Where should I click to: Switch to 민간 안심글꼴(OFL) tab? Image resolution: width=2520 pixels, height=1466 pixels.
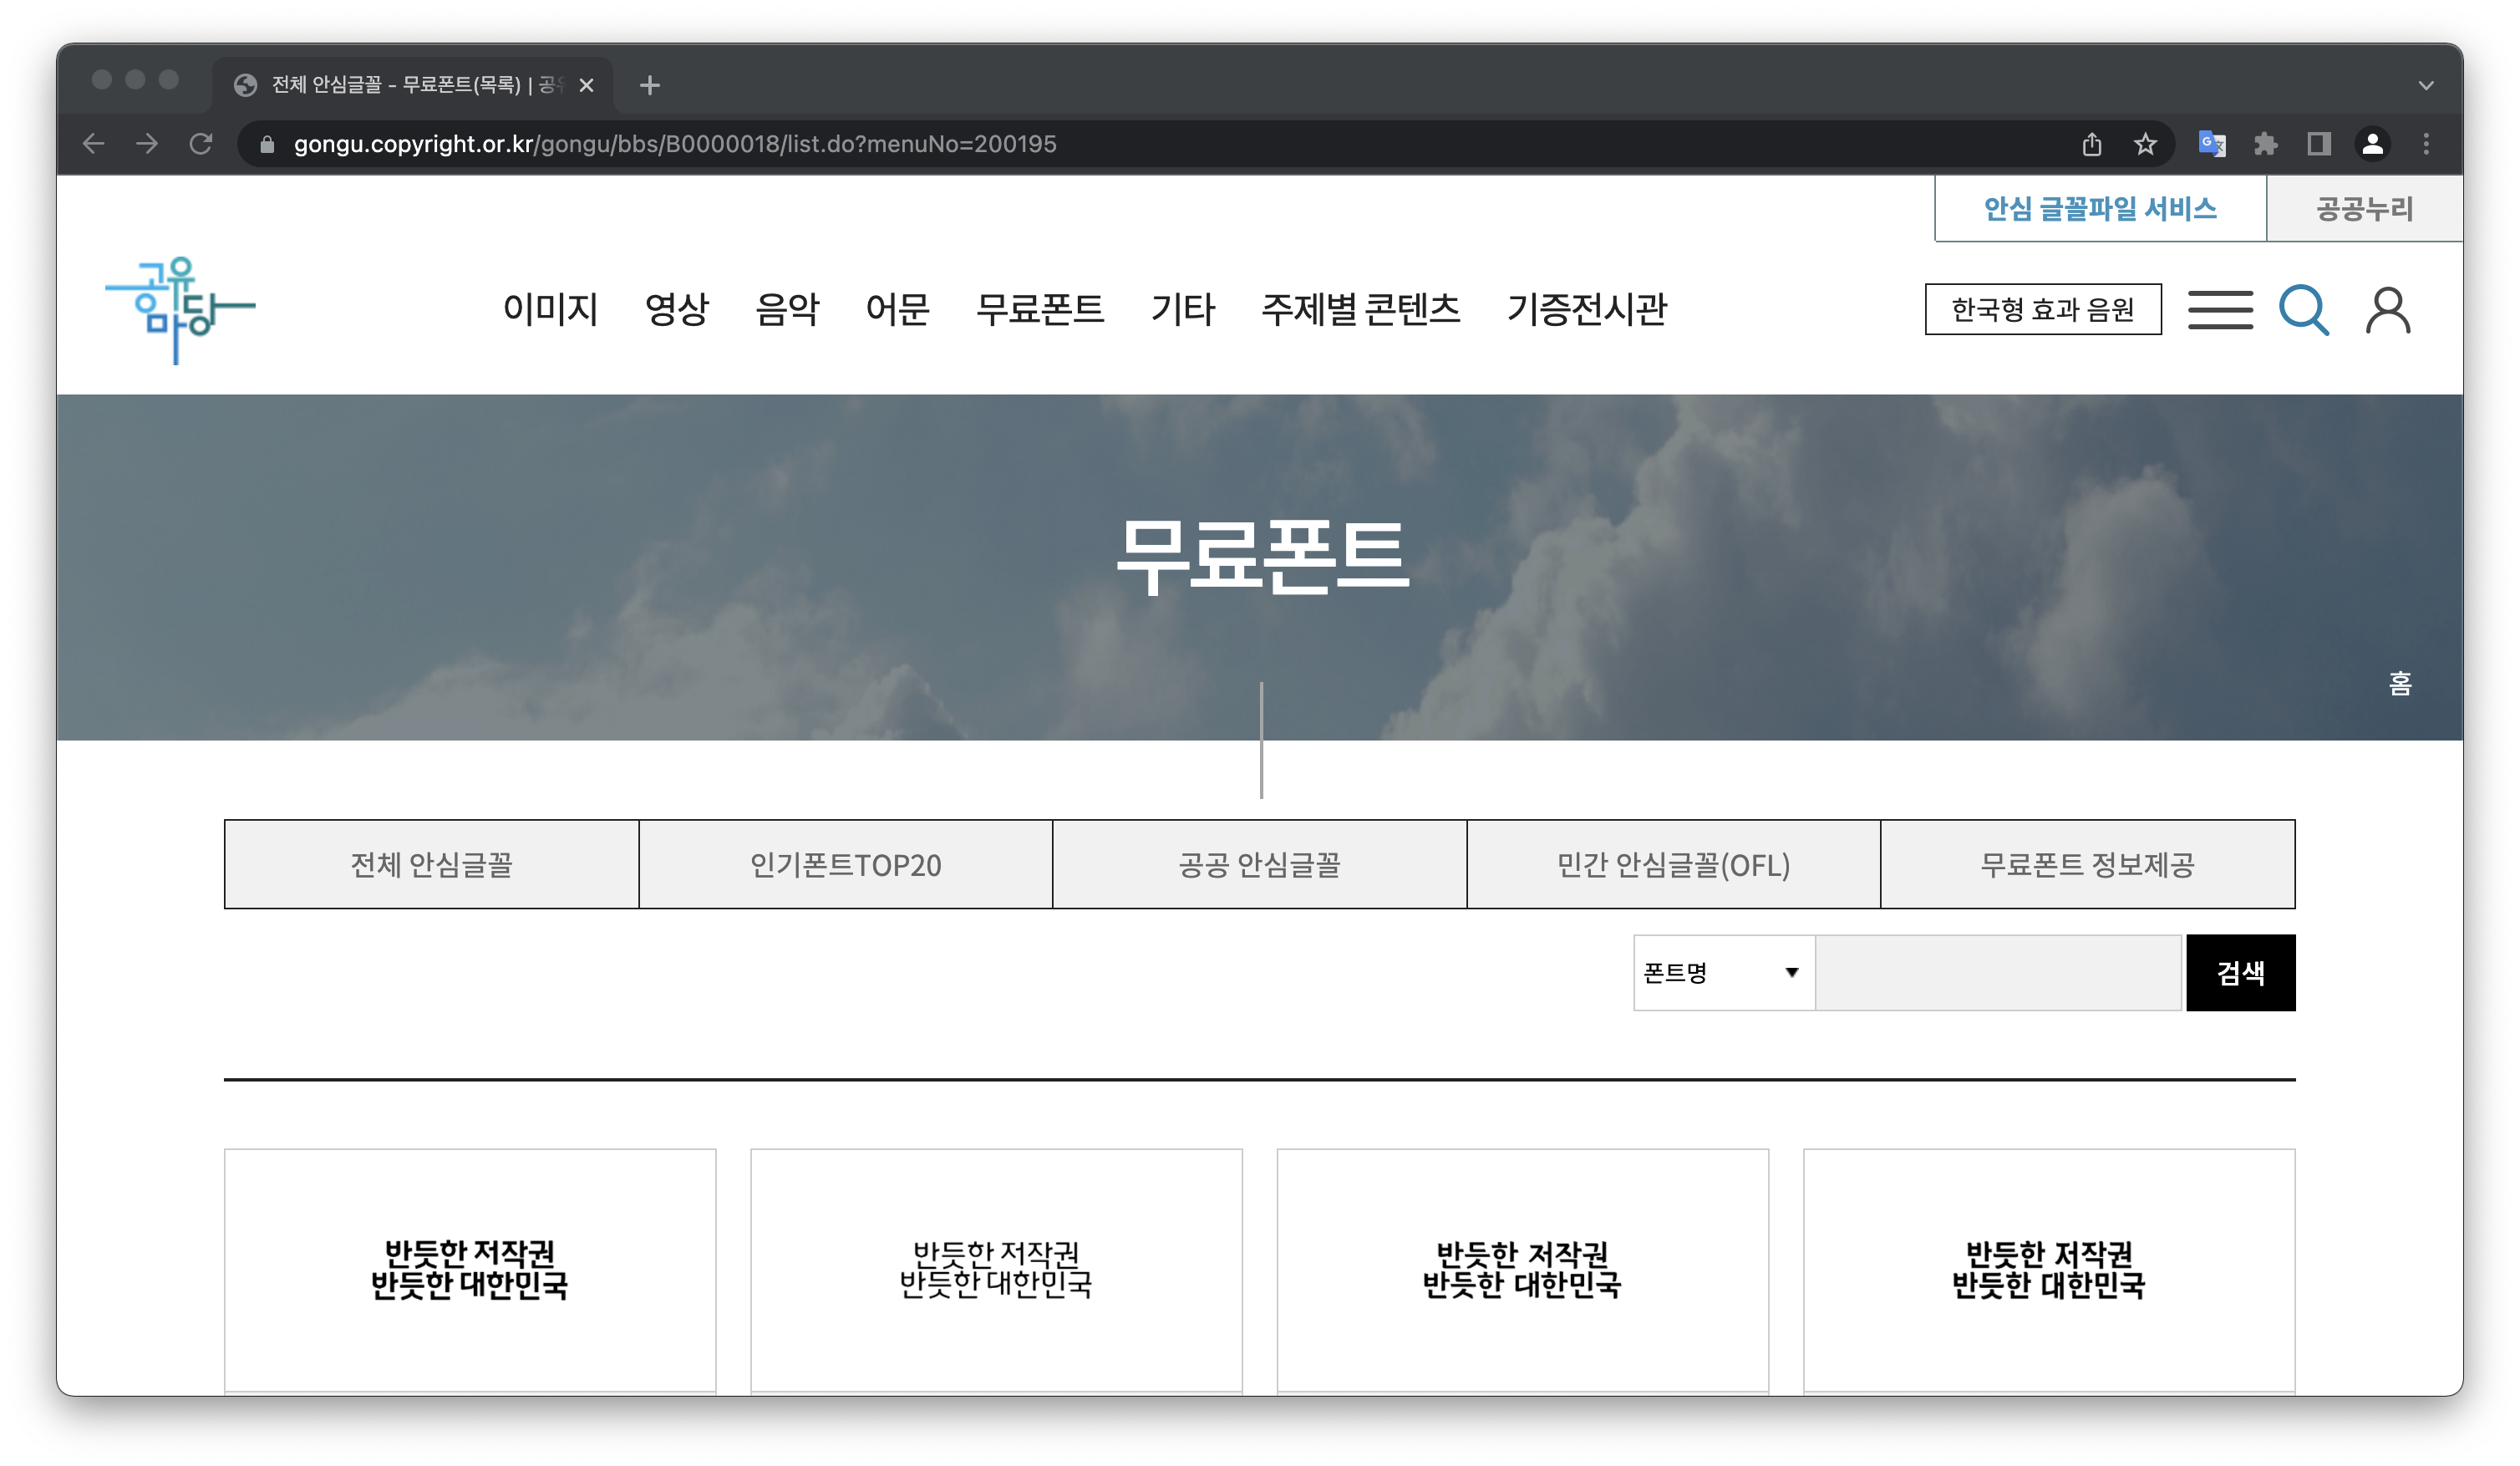tap(1673, 864)
